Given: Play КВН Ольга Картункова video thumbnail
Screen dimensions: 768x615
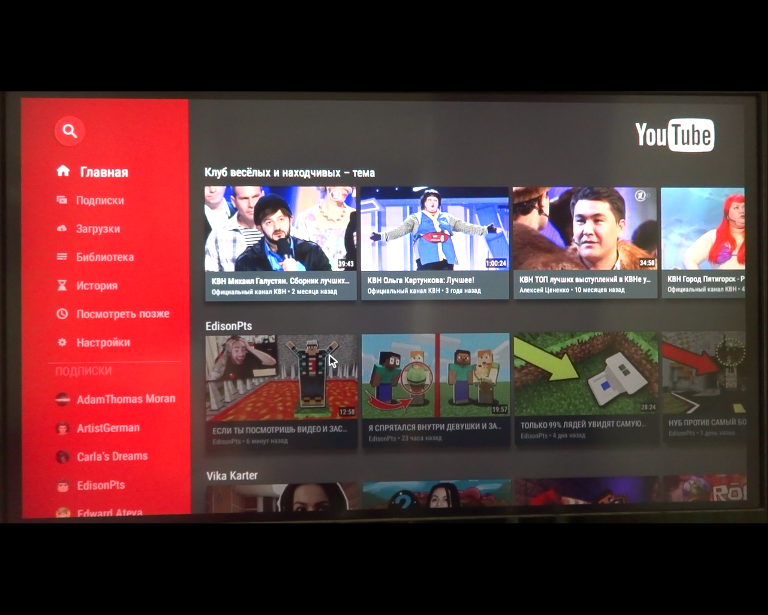Looking at the screenshot, I should coord(435,228).
